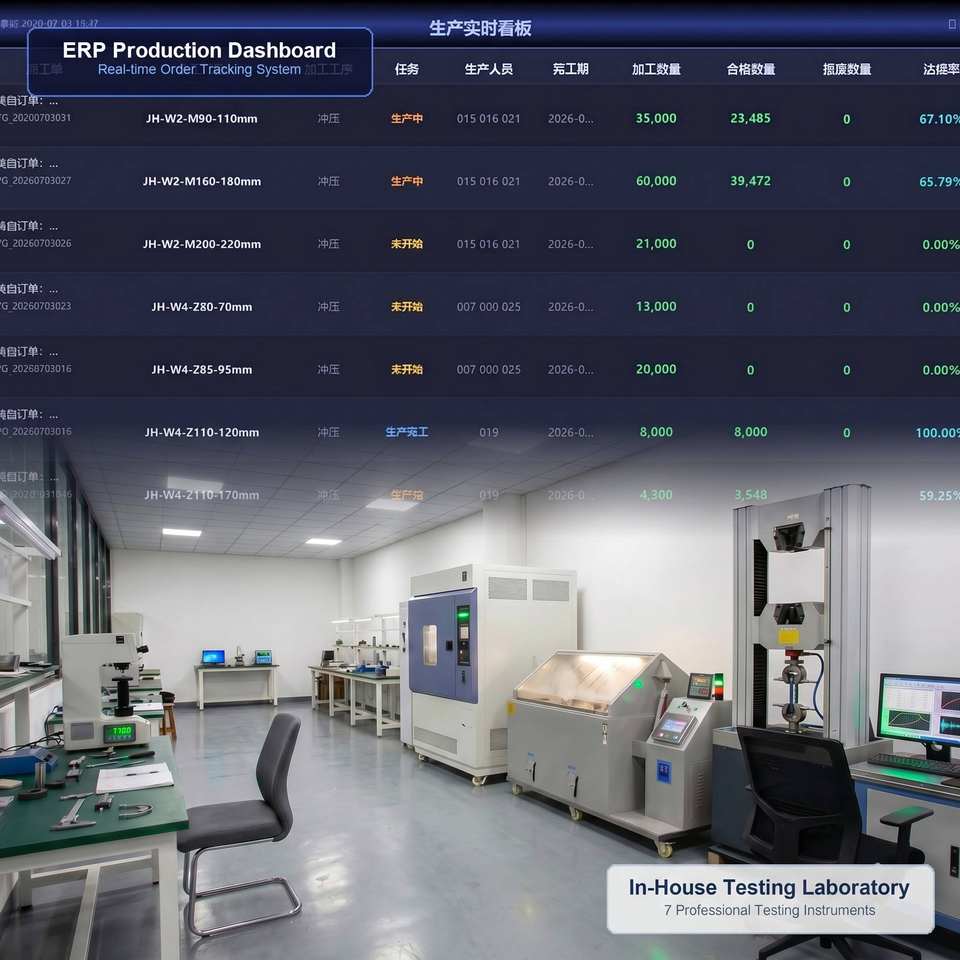
Task: Select product JH-W4-Z110-120mm
Action: point(201,432)
